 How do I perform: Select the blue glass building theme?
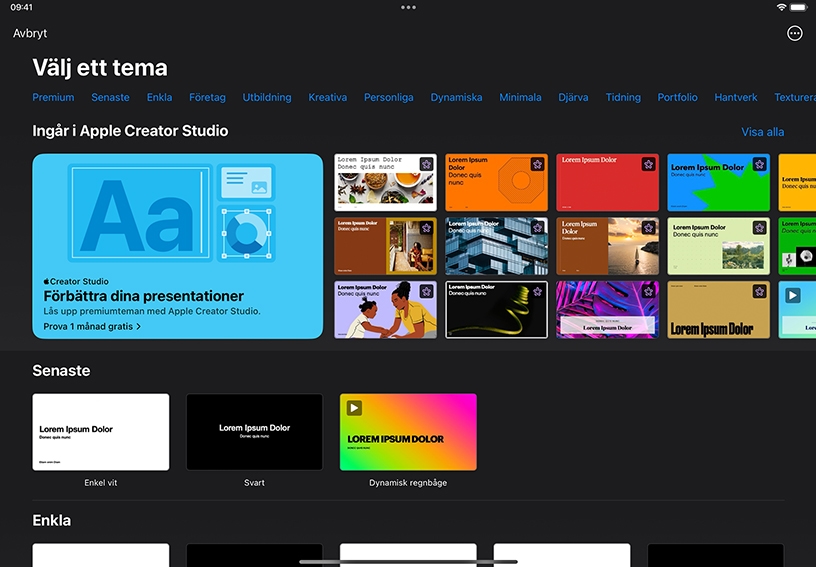(x=496, y=246)
